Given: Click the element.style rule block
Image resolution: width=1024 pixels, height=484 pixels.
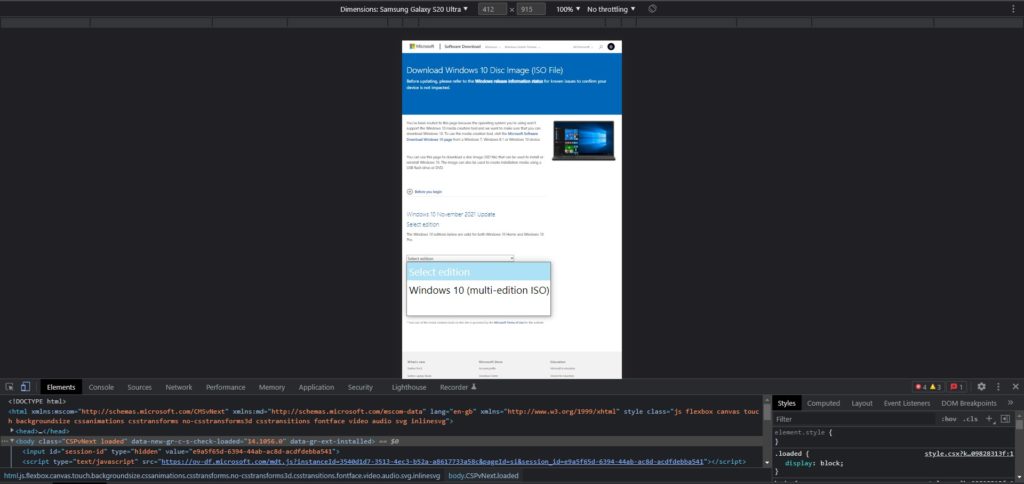Looking at the screenshot, I should (895, 437).
